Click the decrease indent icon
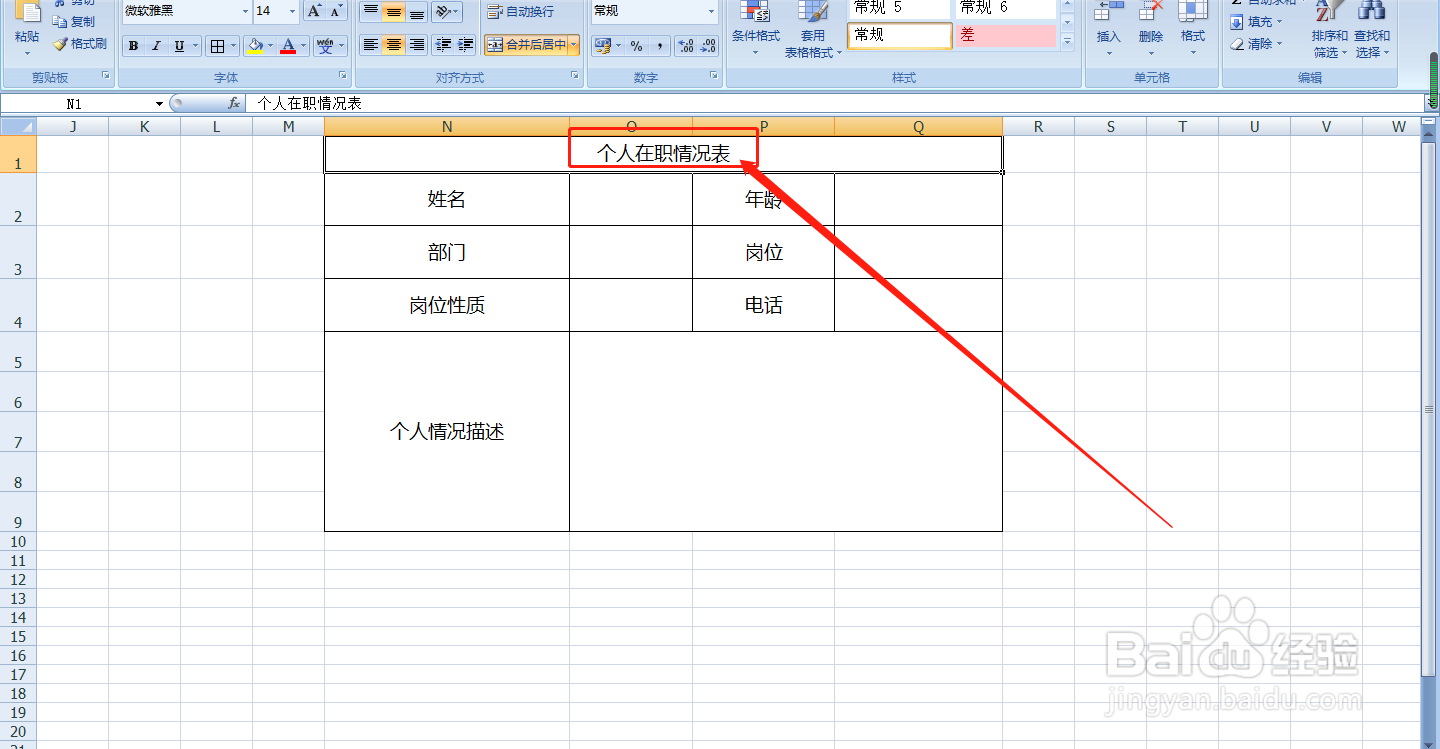 tap(443, 45)
